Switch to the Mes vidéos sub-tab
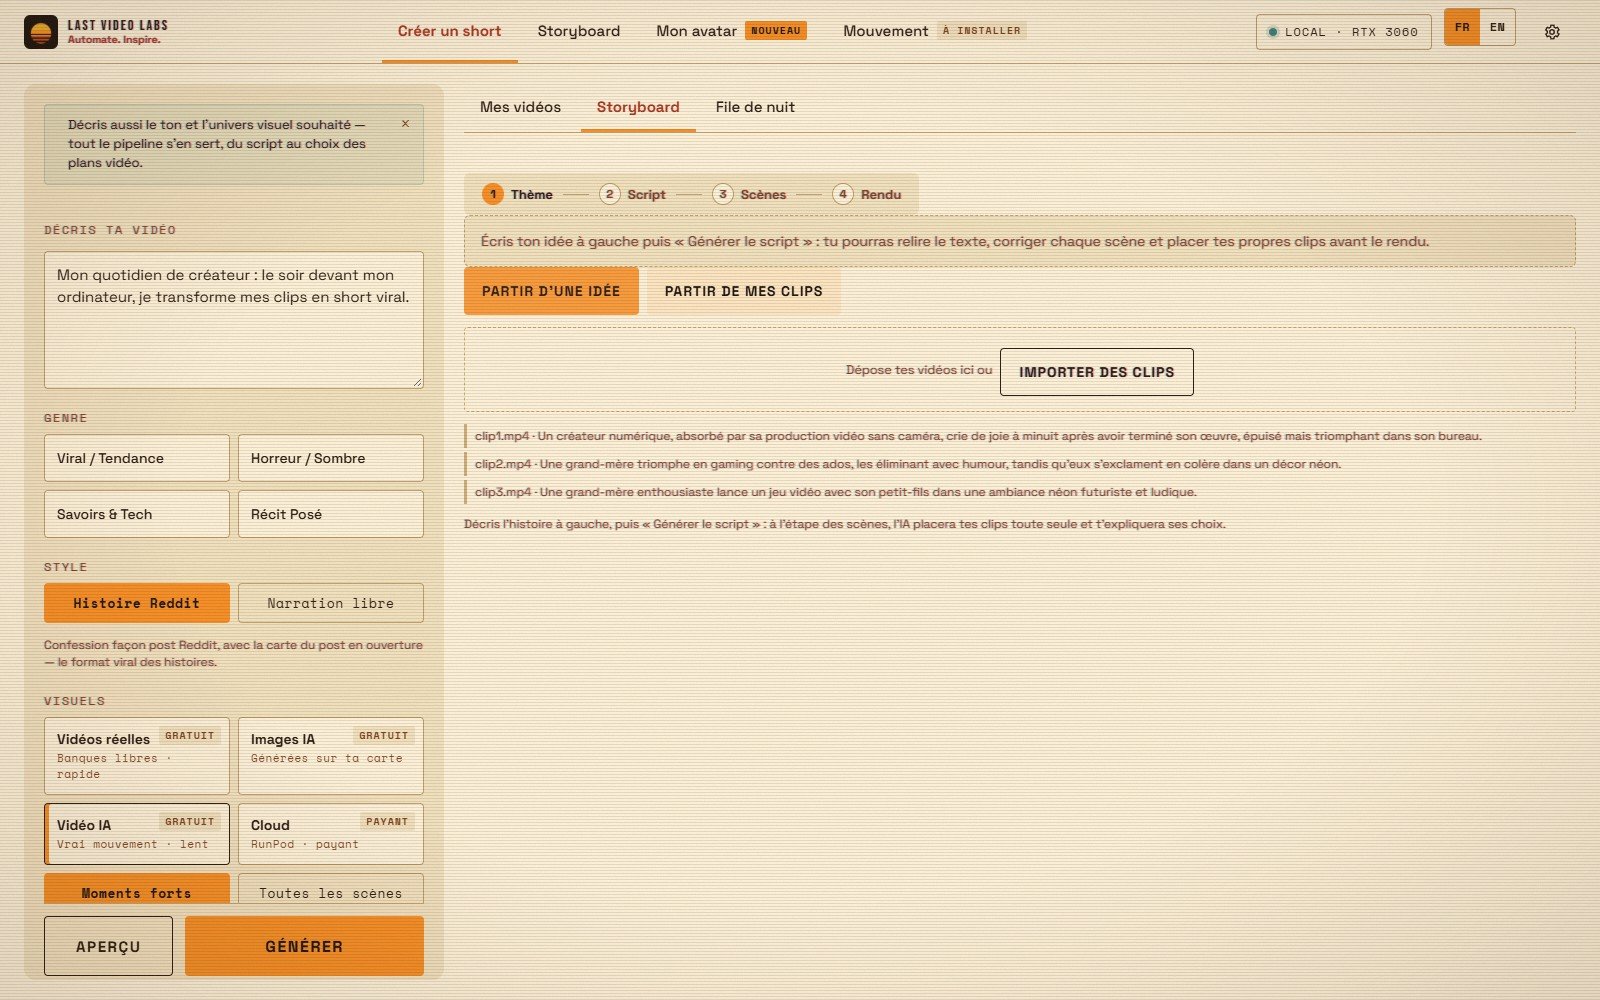 520,107
